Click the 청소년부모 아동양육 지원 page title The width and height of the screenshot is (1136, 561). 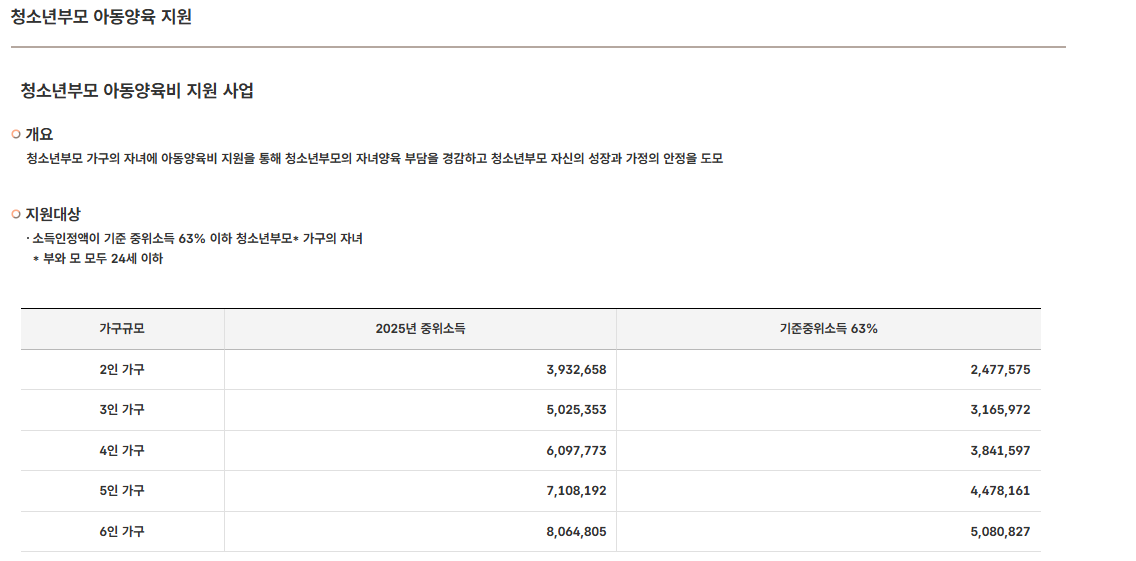click(101, 17)
